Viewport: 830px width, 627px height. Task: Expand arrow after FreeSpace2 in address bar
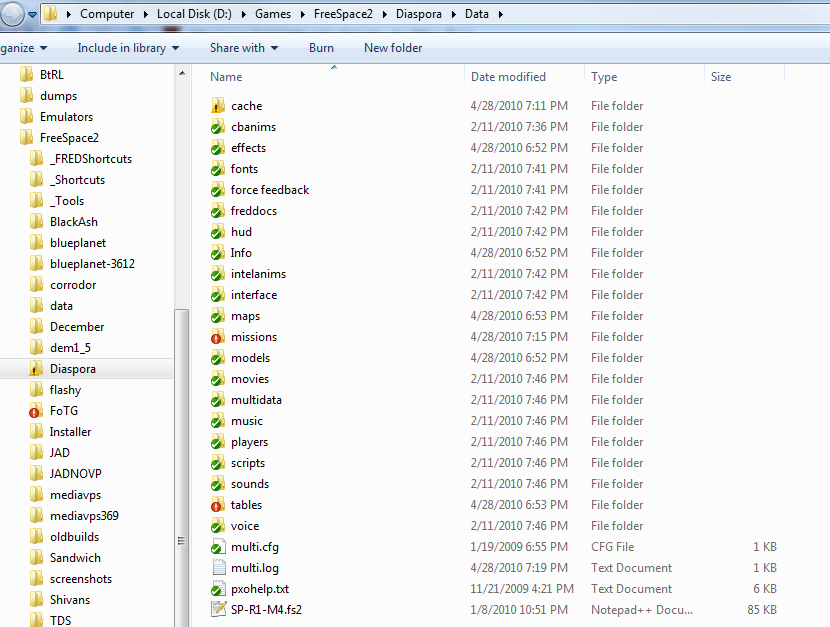pyautogui.click(x=385, y=14)
